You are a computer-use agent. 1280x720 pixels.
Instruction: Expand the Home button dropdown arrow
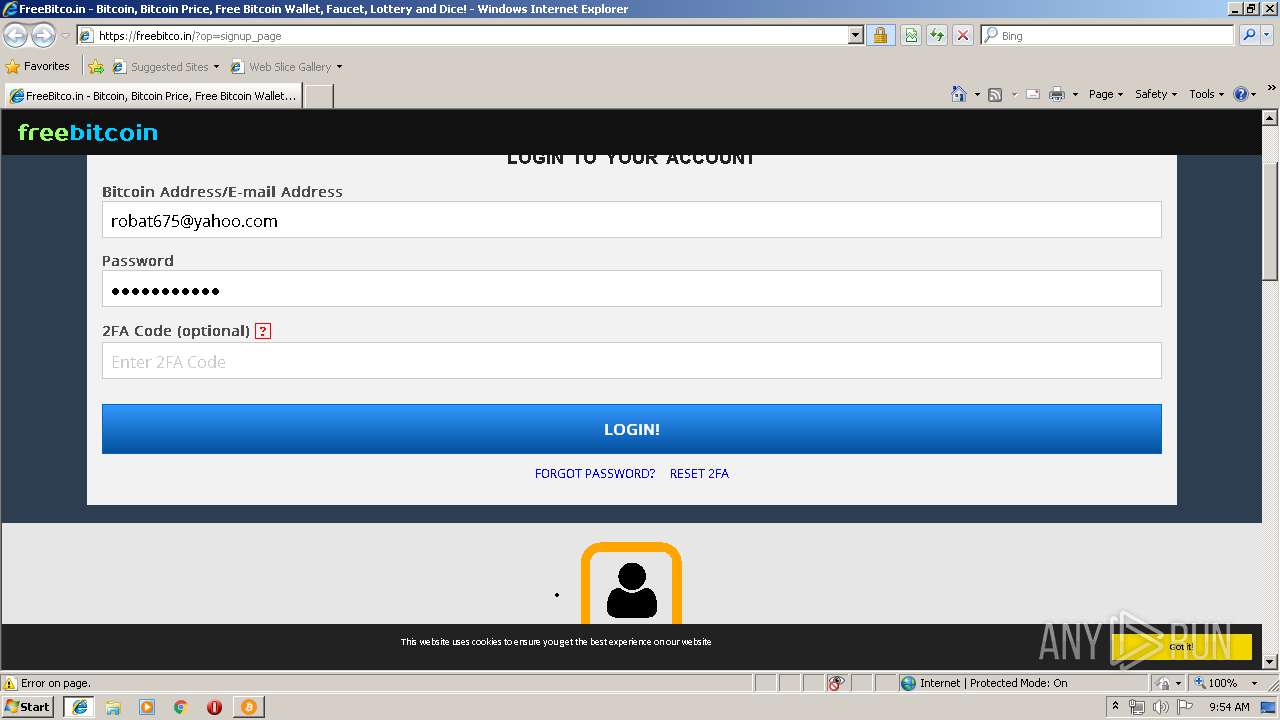(977, 94)
